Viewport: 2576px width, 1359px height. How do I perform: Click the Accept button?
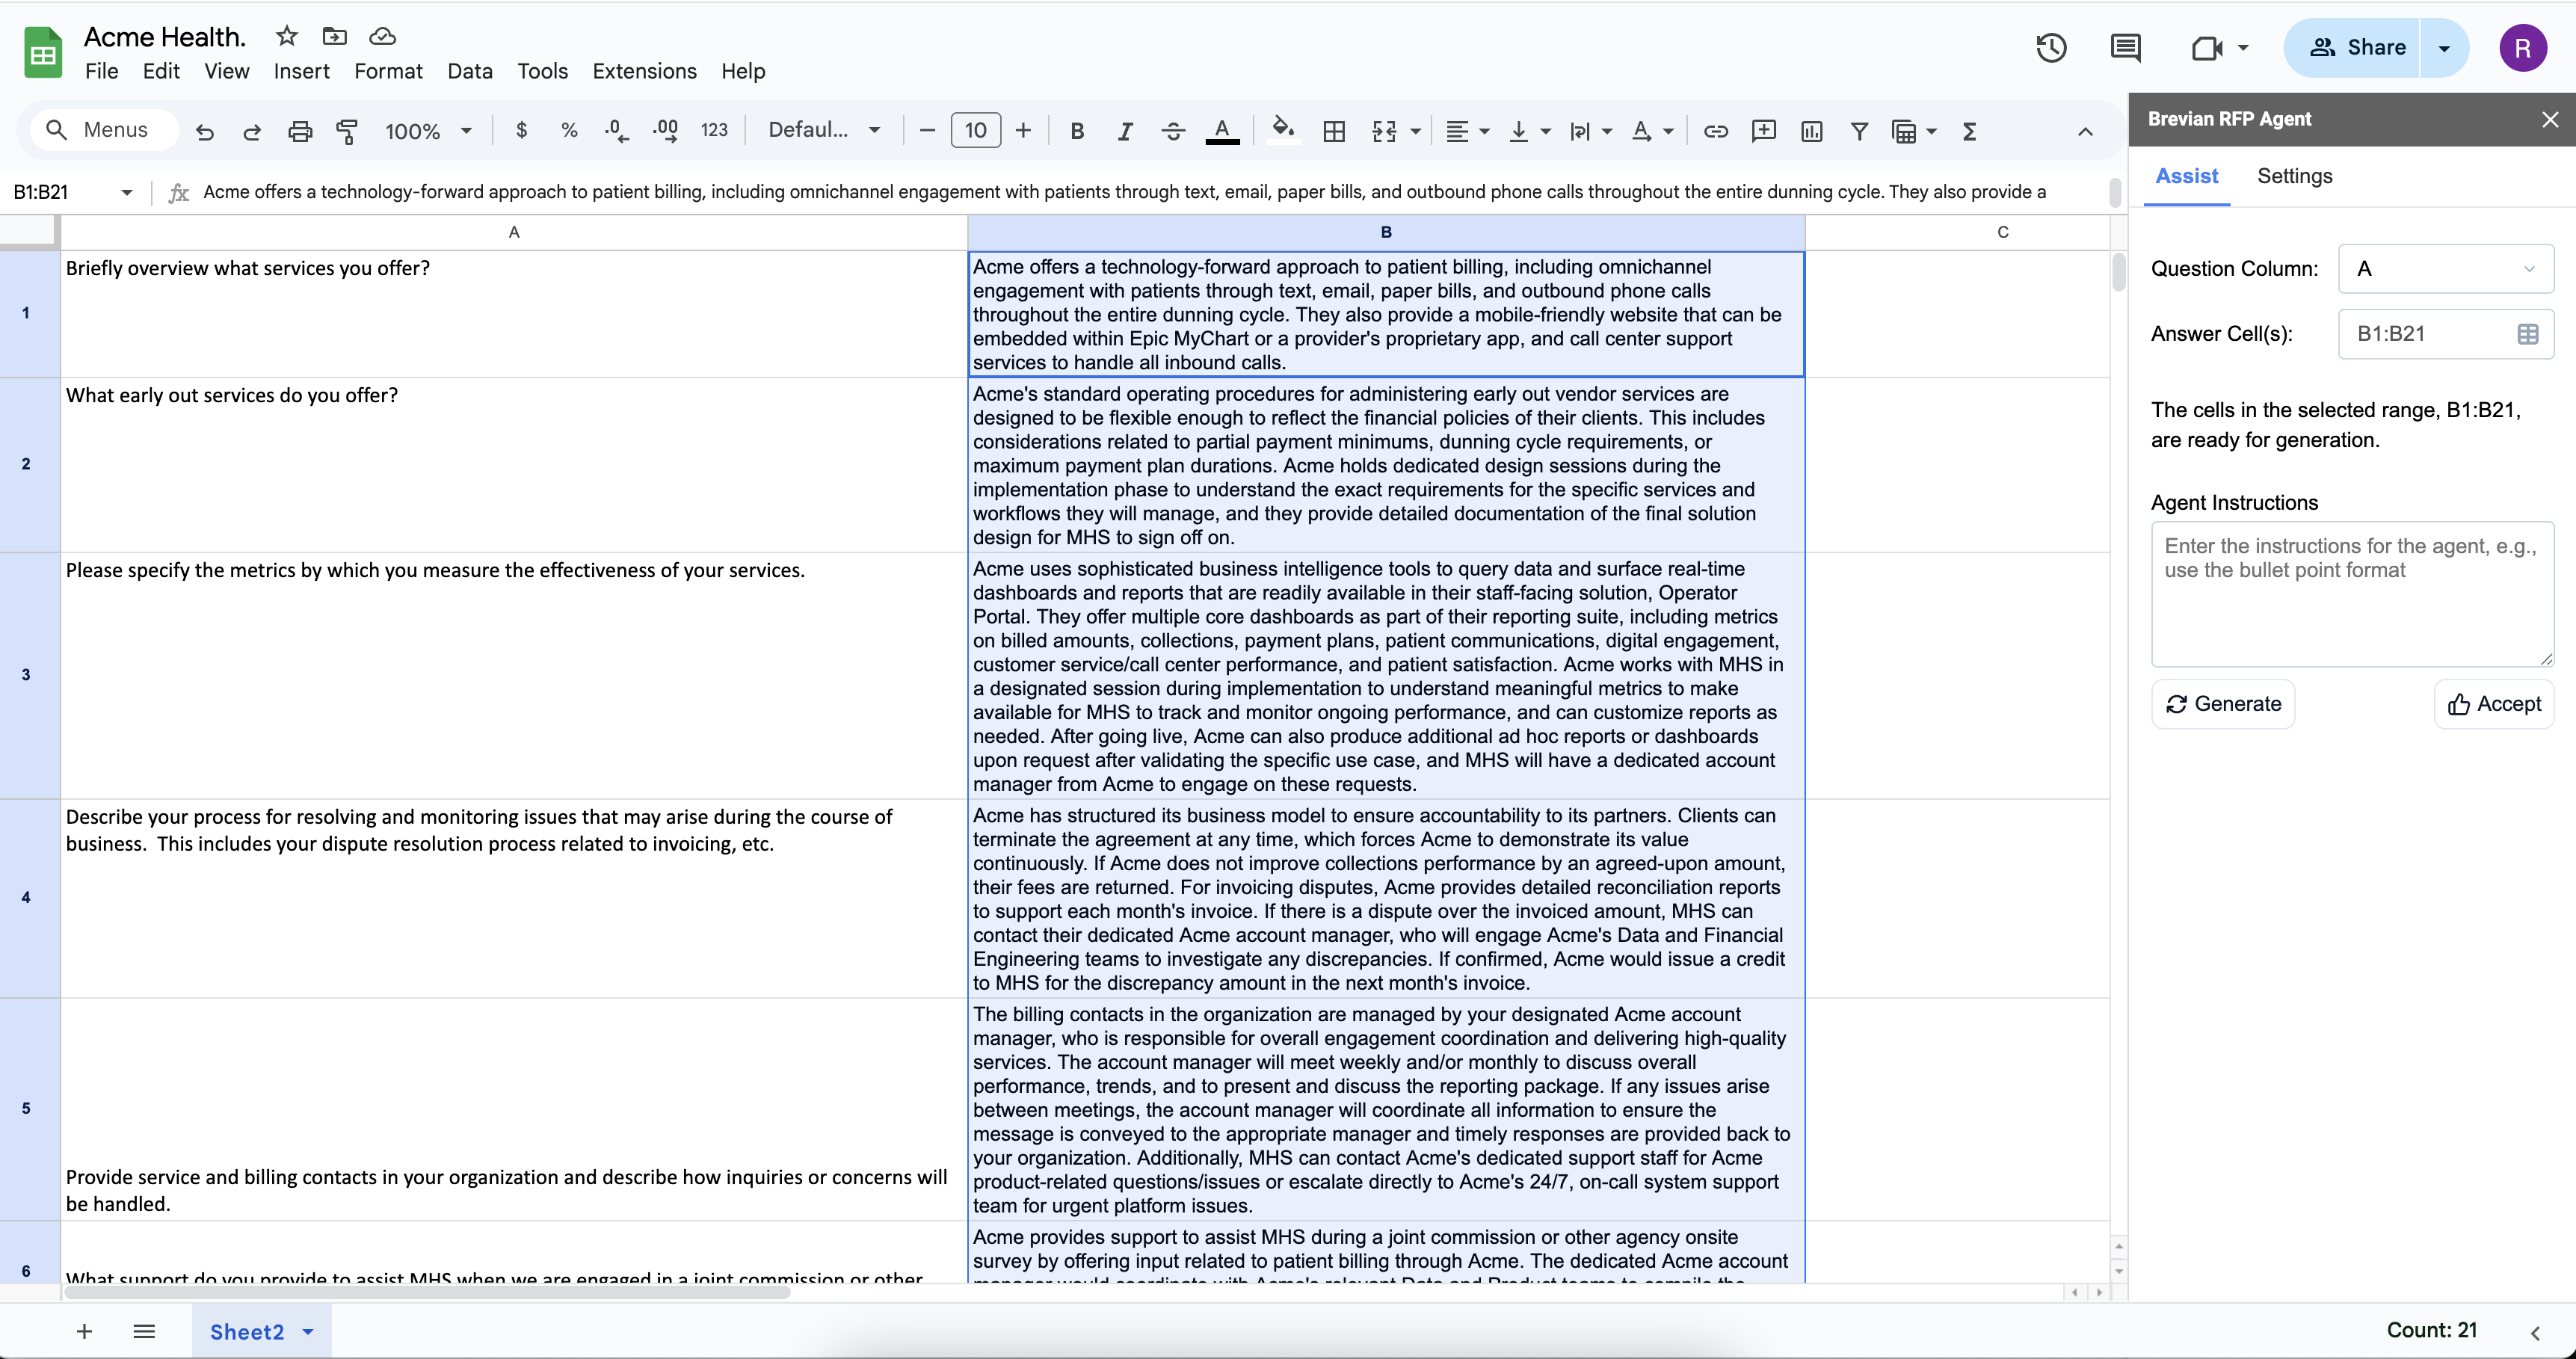click(2493, 703)
